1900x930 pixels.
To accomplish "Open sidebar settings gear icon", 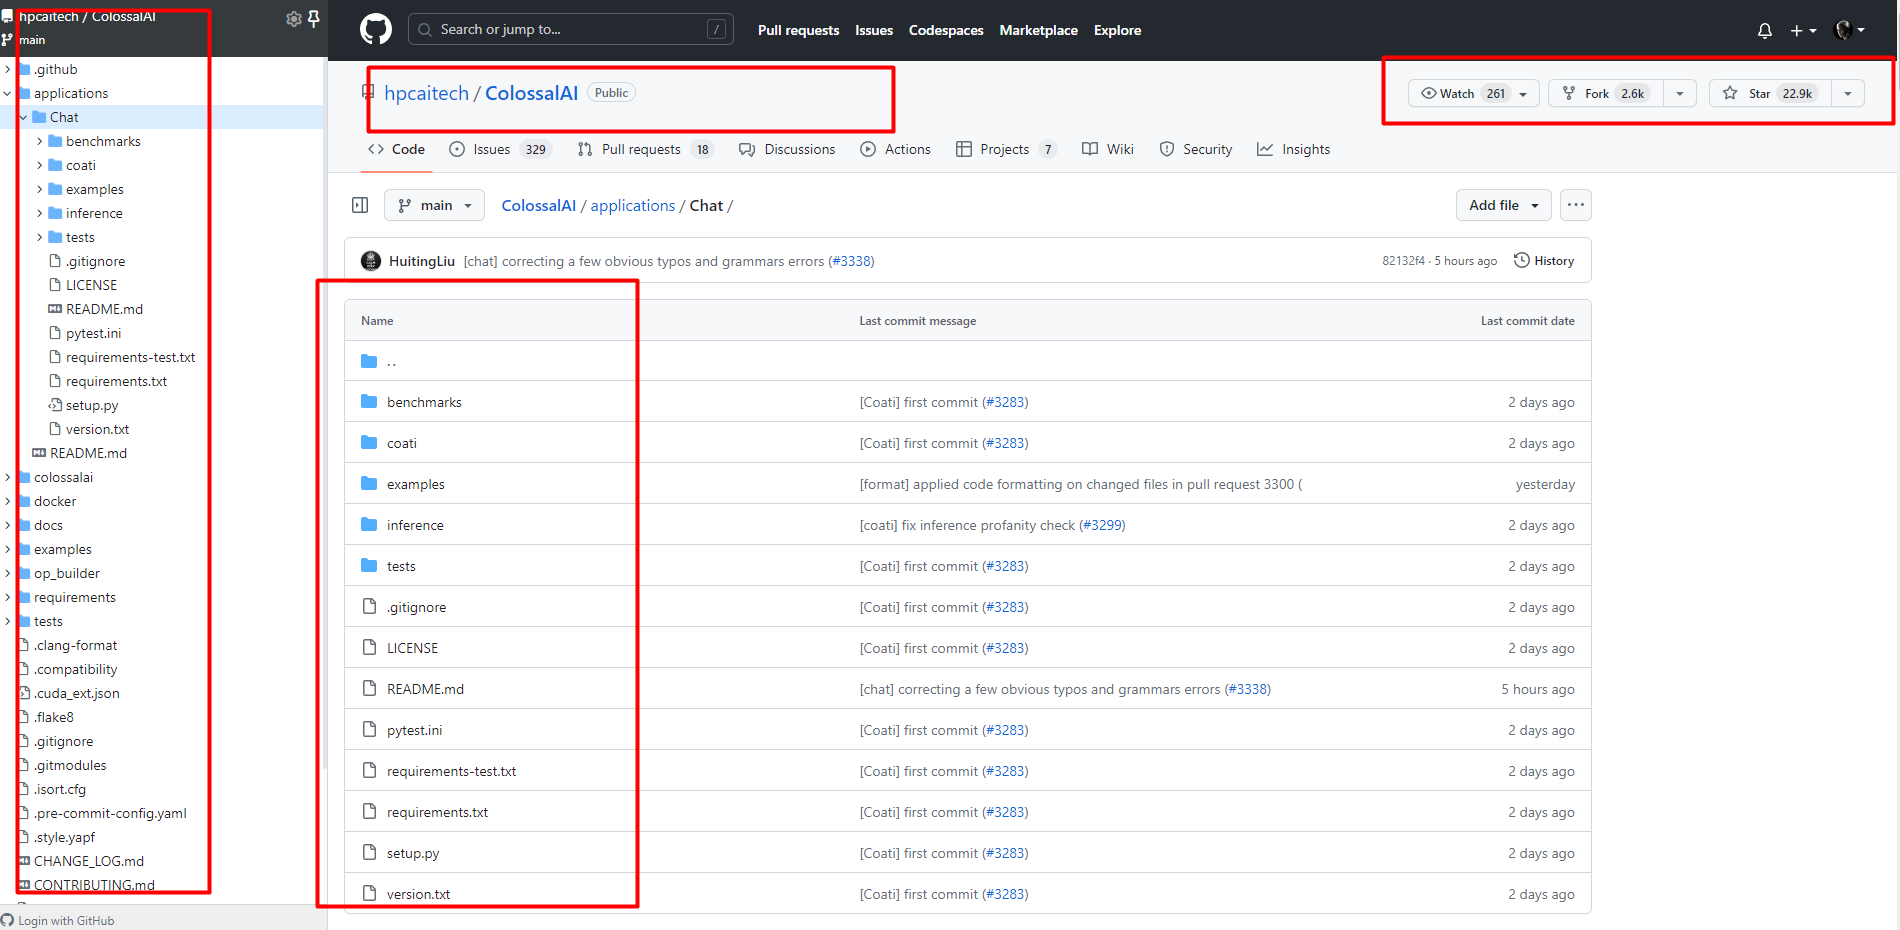I will click(293, 19).
